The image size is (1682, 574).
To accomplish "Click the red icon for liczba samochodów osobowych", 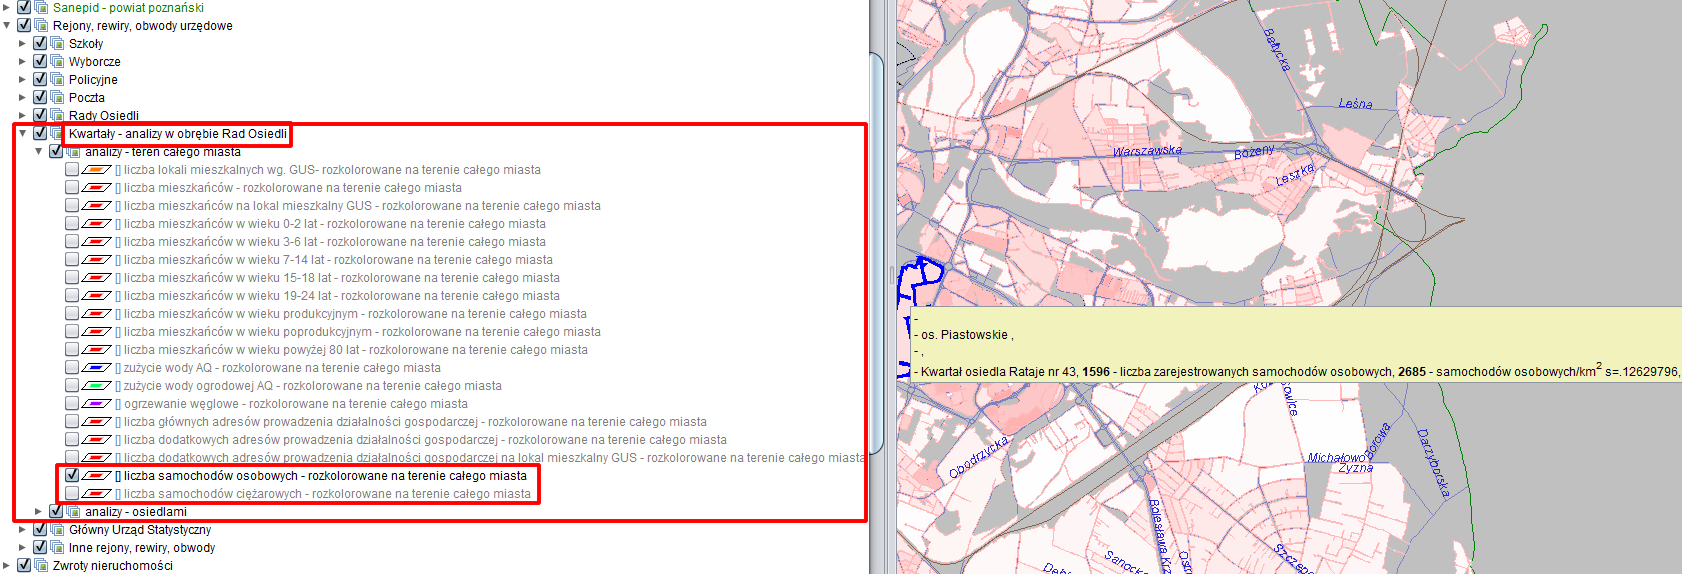I will point(96,476).
